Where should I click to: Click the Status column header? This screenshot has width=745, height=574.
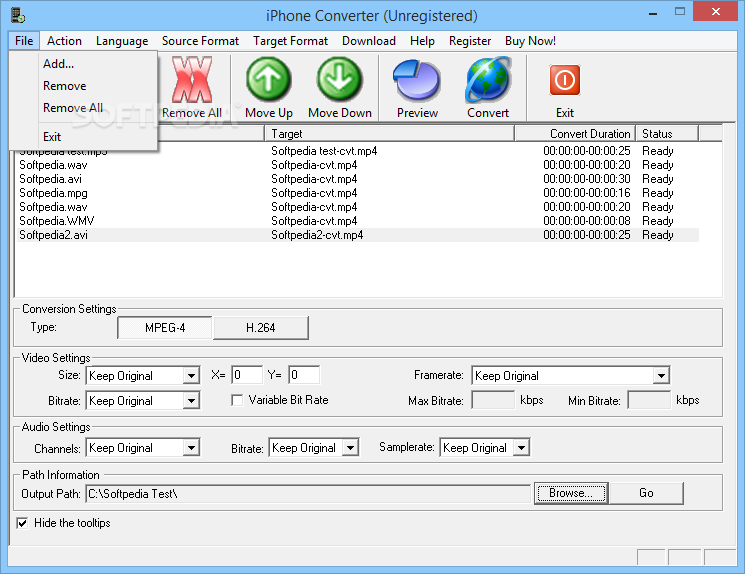pos(667,134)
